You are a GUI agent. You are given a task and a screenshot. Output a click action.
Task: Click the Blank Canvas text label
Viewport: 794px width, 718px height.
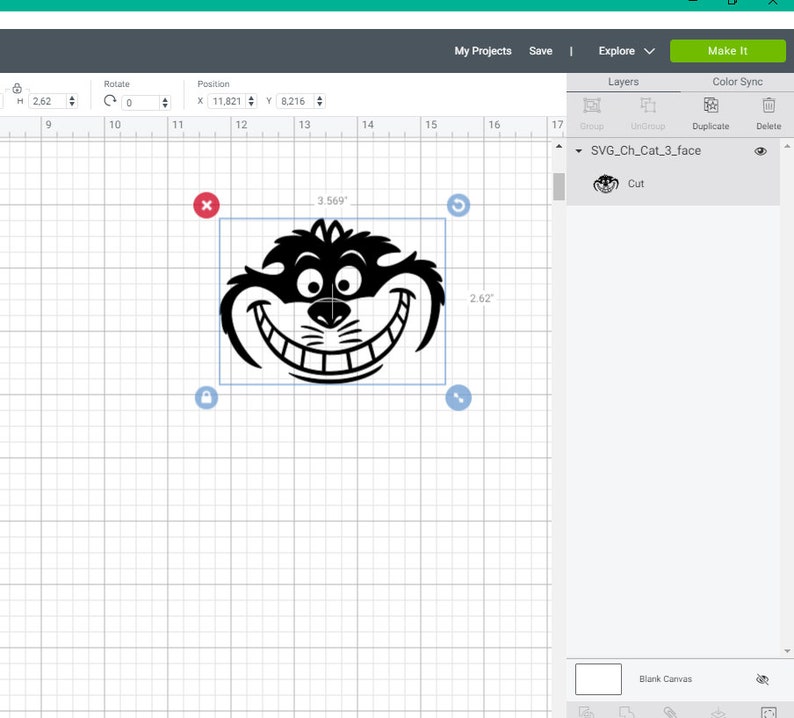pyautogui.click(x=665, y=679)
